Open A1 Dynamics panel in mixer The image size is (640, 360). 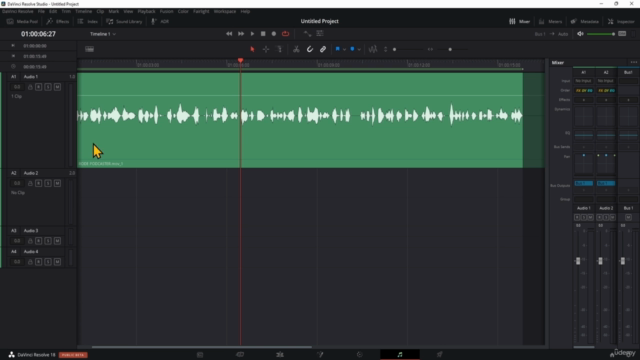pos(584,116)
